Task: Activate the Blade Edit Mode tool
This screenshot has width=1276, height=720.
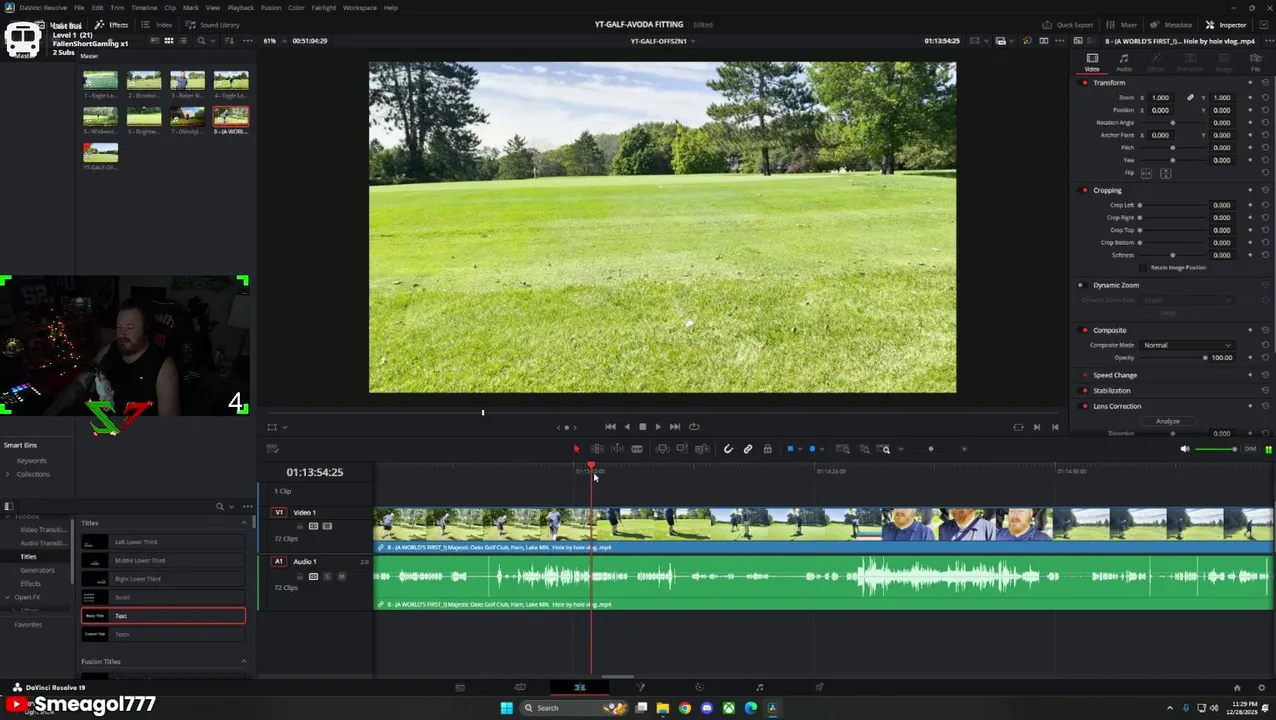Action: click(x=636, y=449)
